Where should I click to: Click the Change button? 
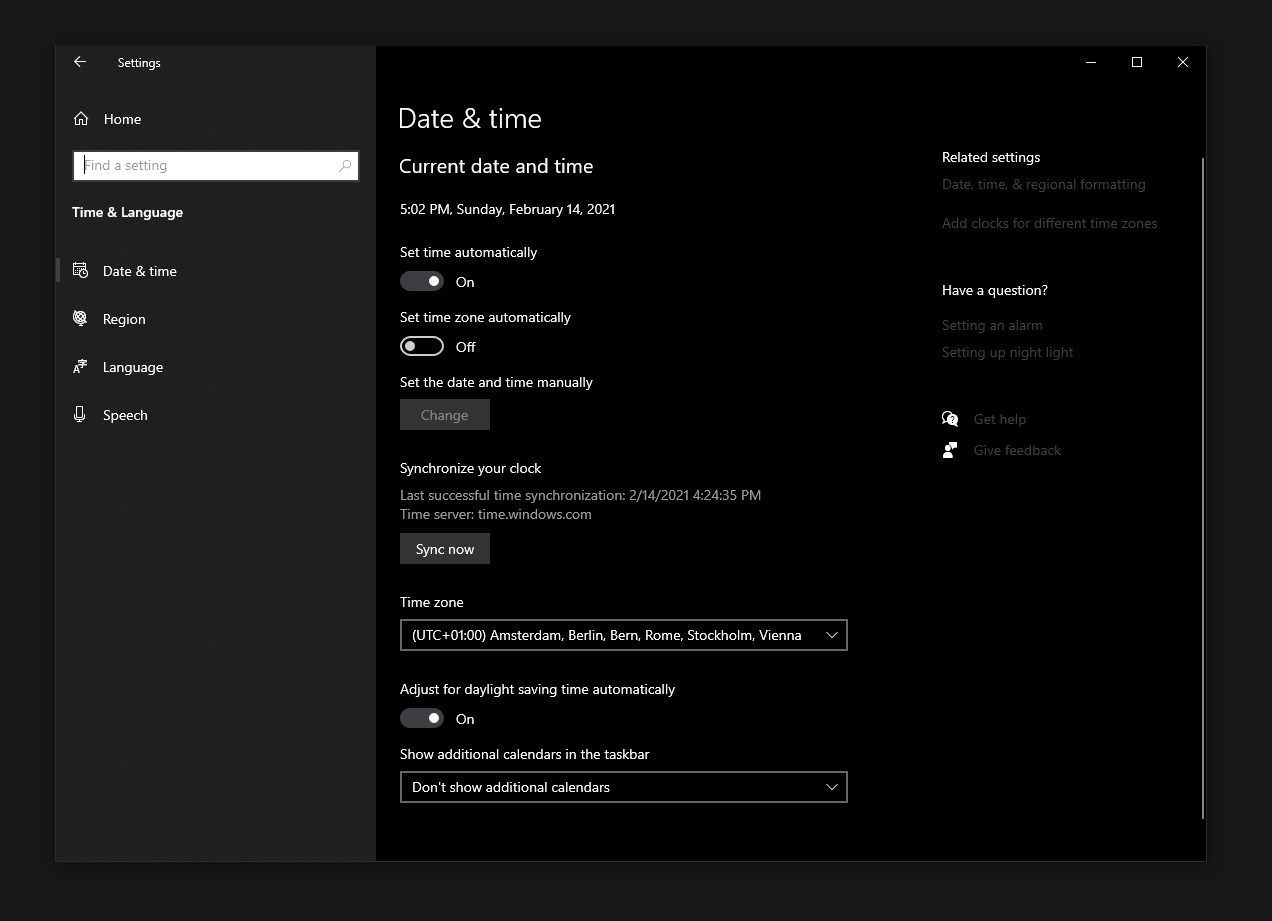445,415
